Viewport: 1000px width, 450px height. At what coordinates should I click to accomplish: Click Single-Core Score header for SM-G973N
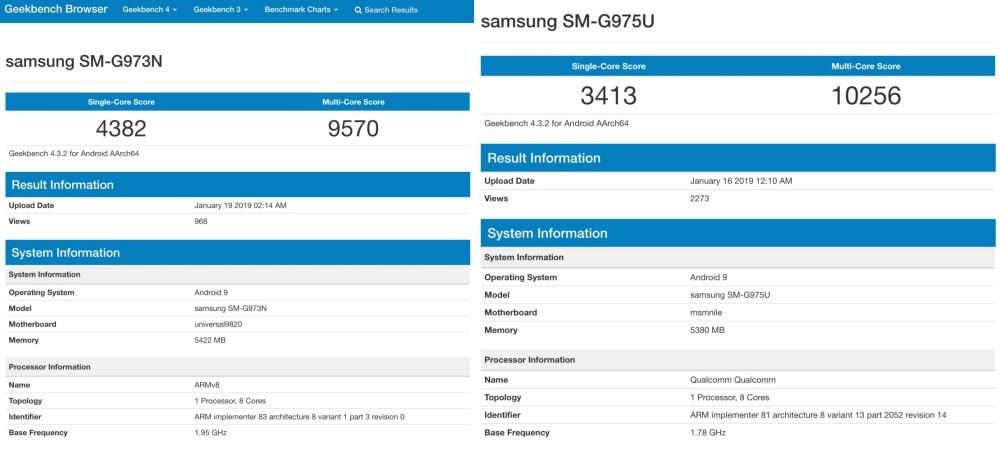click(x=121, y=102)
